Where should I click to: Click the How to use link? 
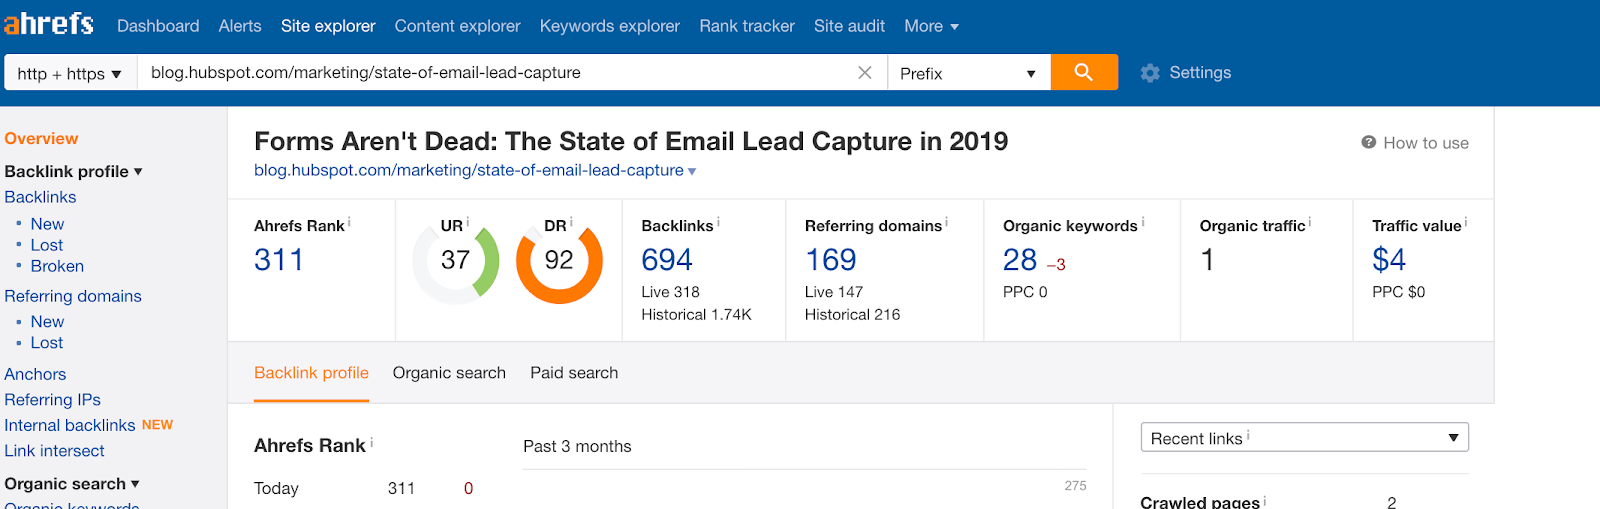1426,143
